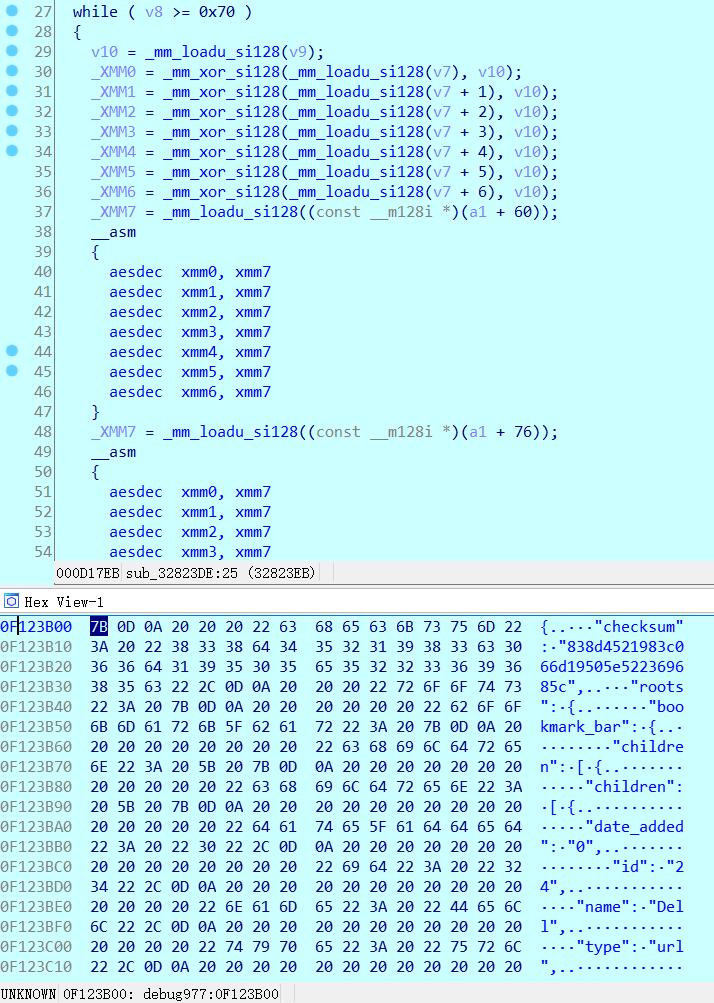The height and width of the screenshot is (1003, 714).
Task: Switch to the Hex View-1 tab
Action: 63,602
